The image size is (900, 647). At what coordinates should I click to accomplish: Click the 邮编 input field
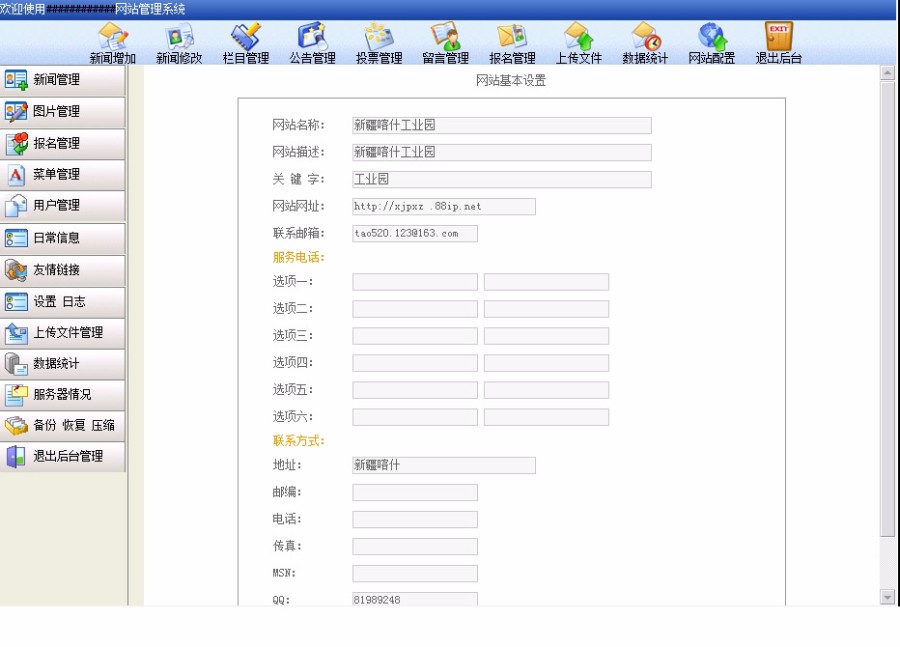coord(415,493)
